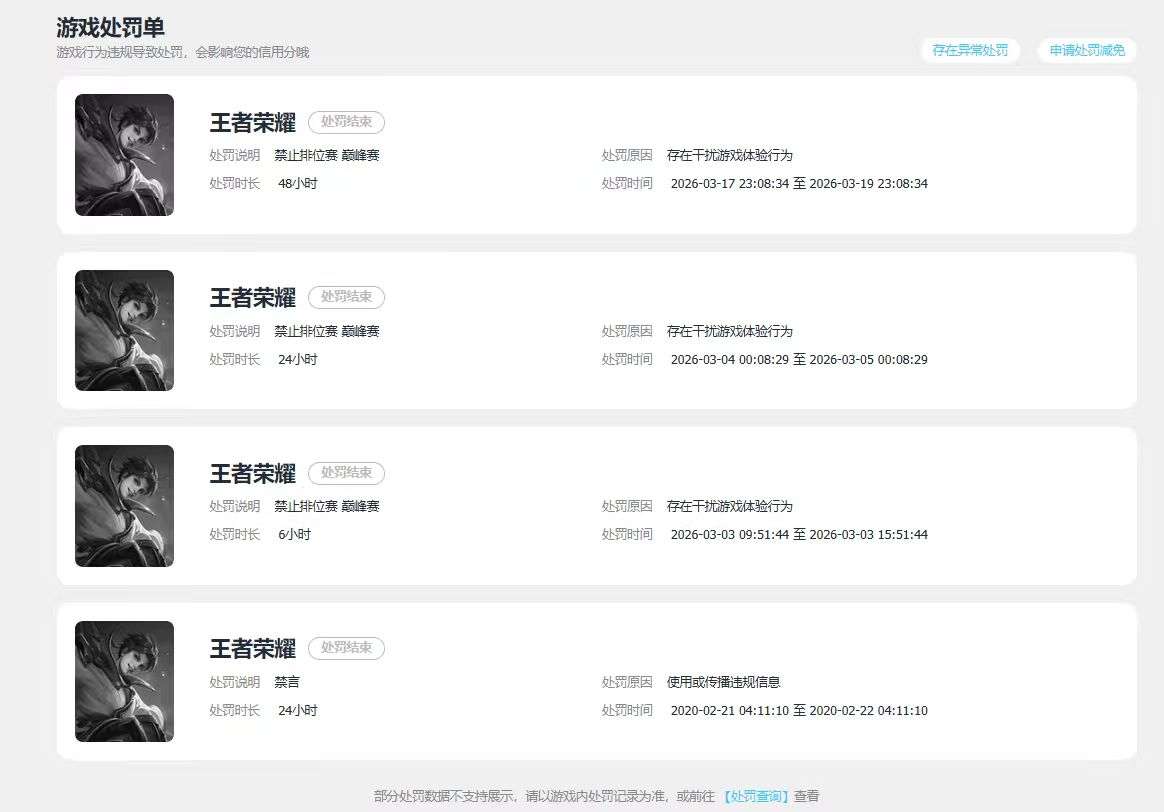This screenshot has height=812, width=1164.
Task: Open the 处罚查询 link at the bottom
Action: pos(756,796)
